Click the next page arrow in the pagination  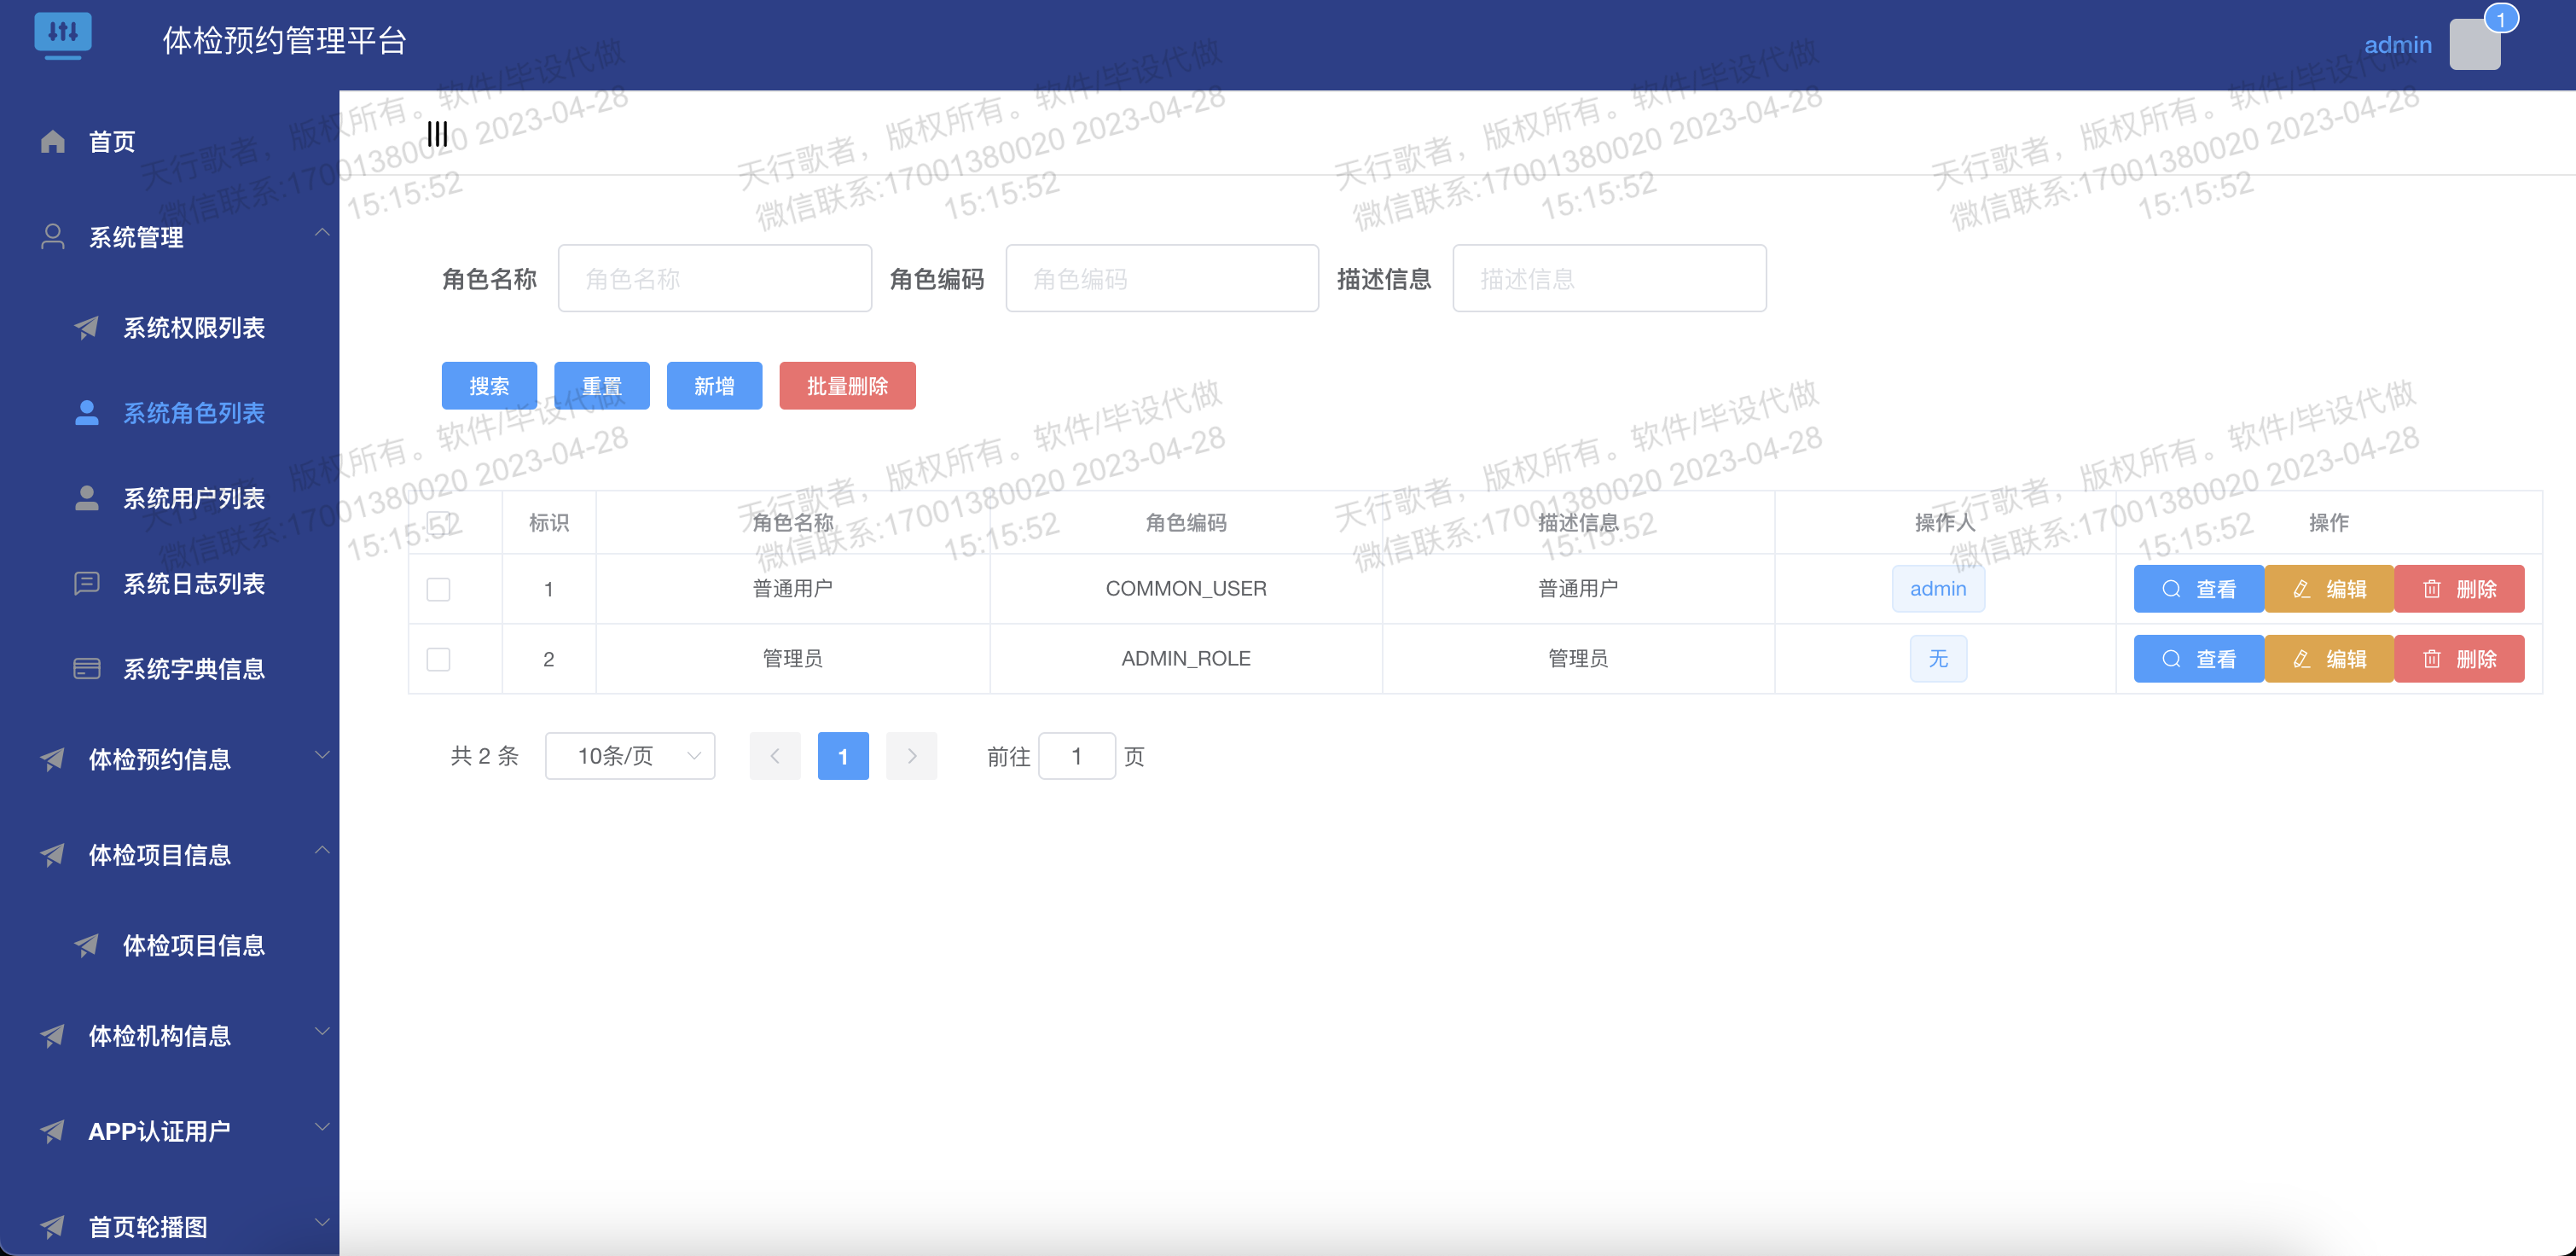(x=911, y=756)
